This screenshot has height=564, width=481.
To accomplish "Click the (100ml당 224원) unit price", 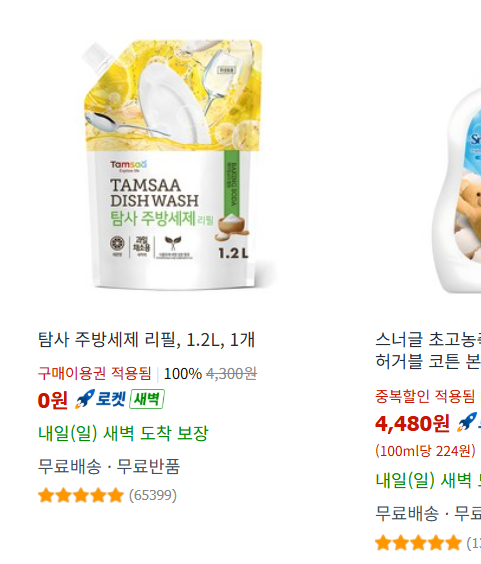I will click(426, 451).
